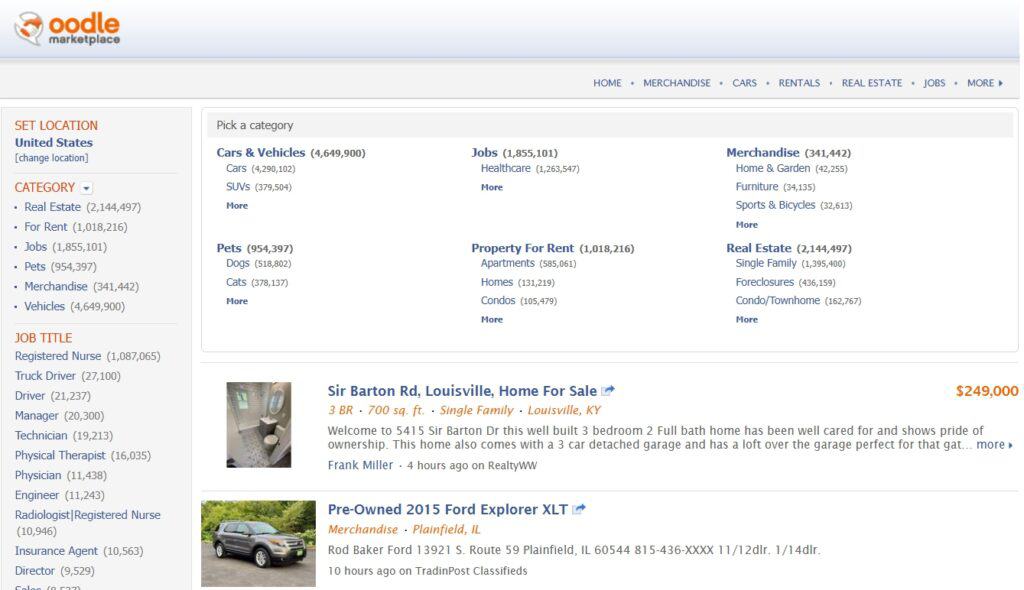Open RENTALS in navigation bar
Screen dimensions: 1024x590
(799, 83)
